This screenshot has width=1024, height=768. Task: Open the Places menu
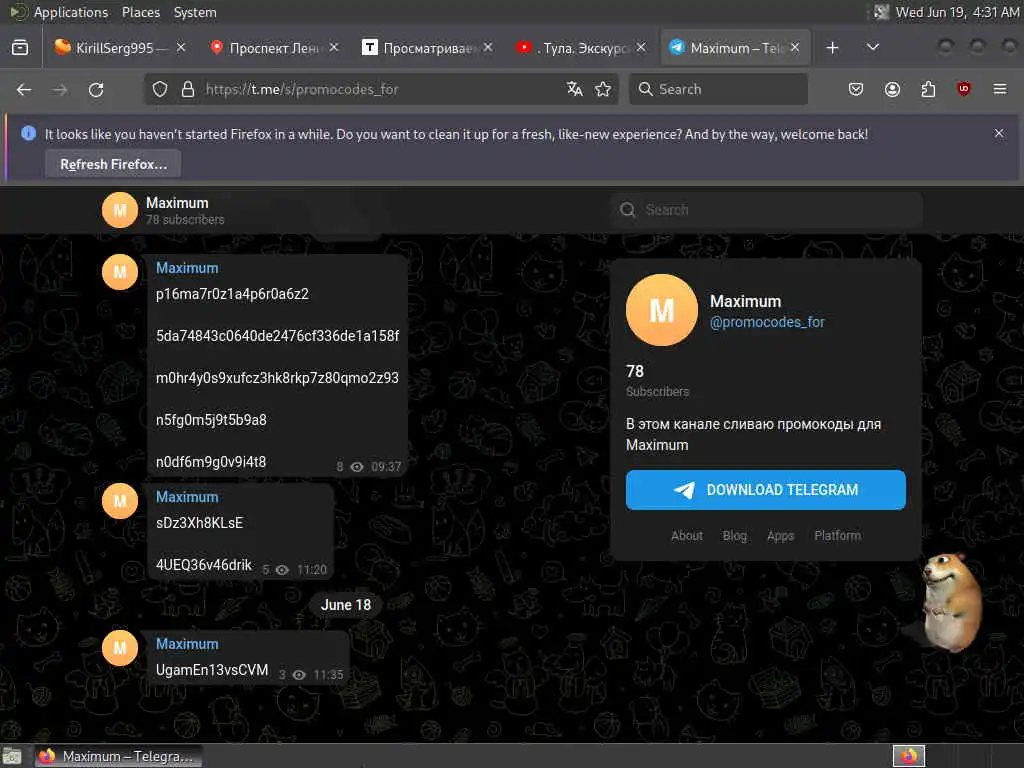[140, 12]
